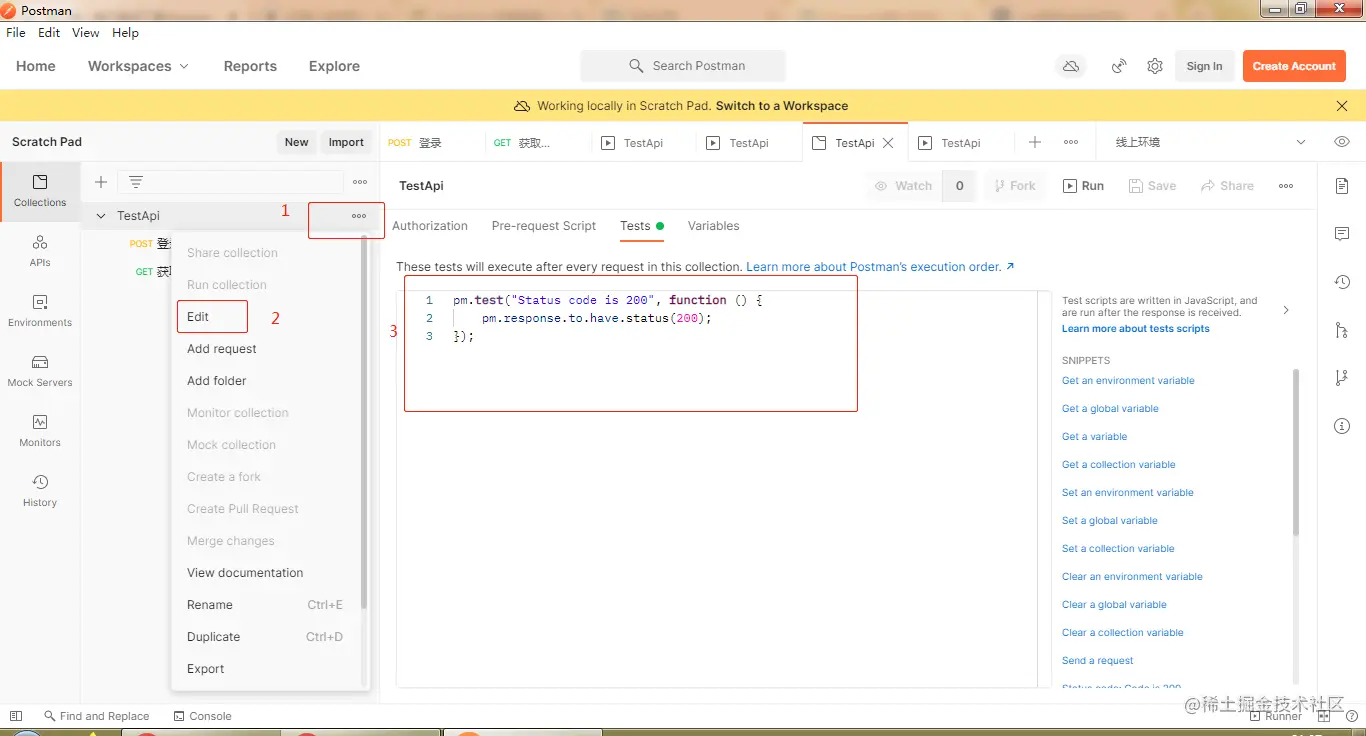The height and width of the screenshot is (736, 1366).
Task: Open Learn more about tests scripts link
Action: [1136, 329]
